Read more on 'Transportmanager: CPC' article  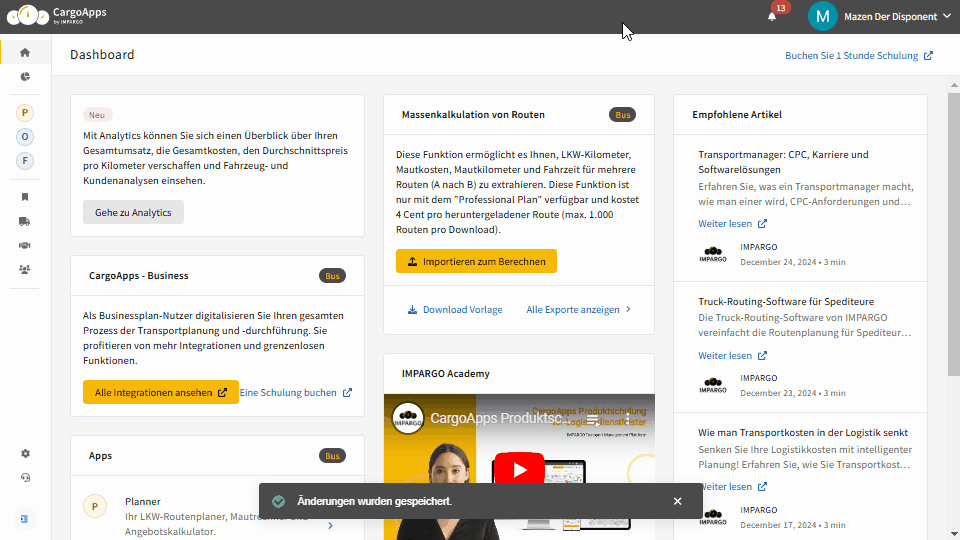click(732, 224)
